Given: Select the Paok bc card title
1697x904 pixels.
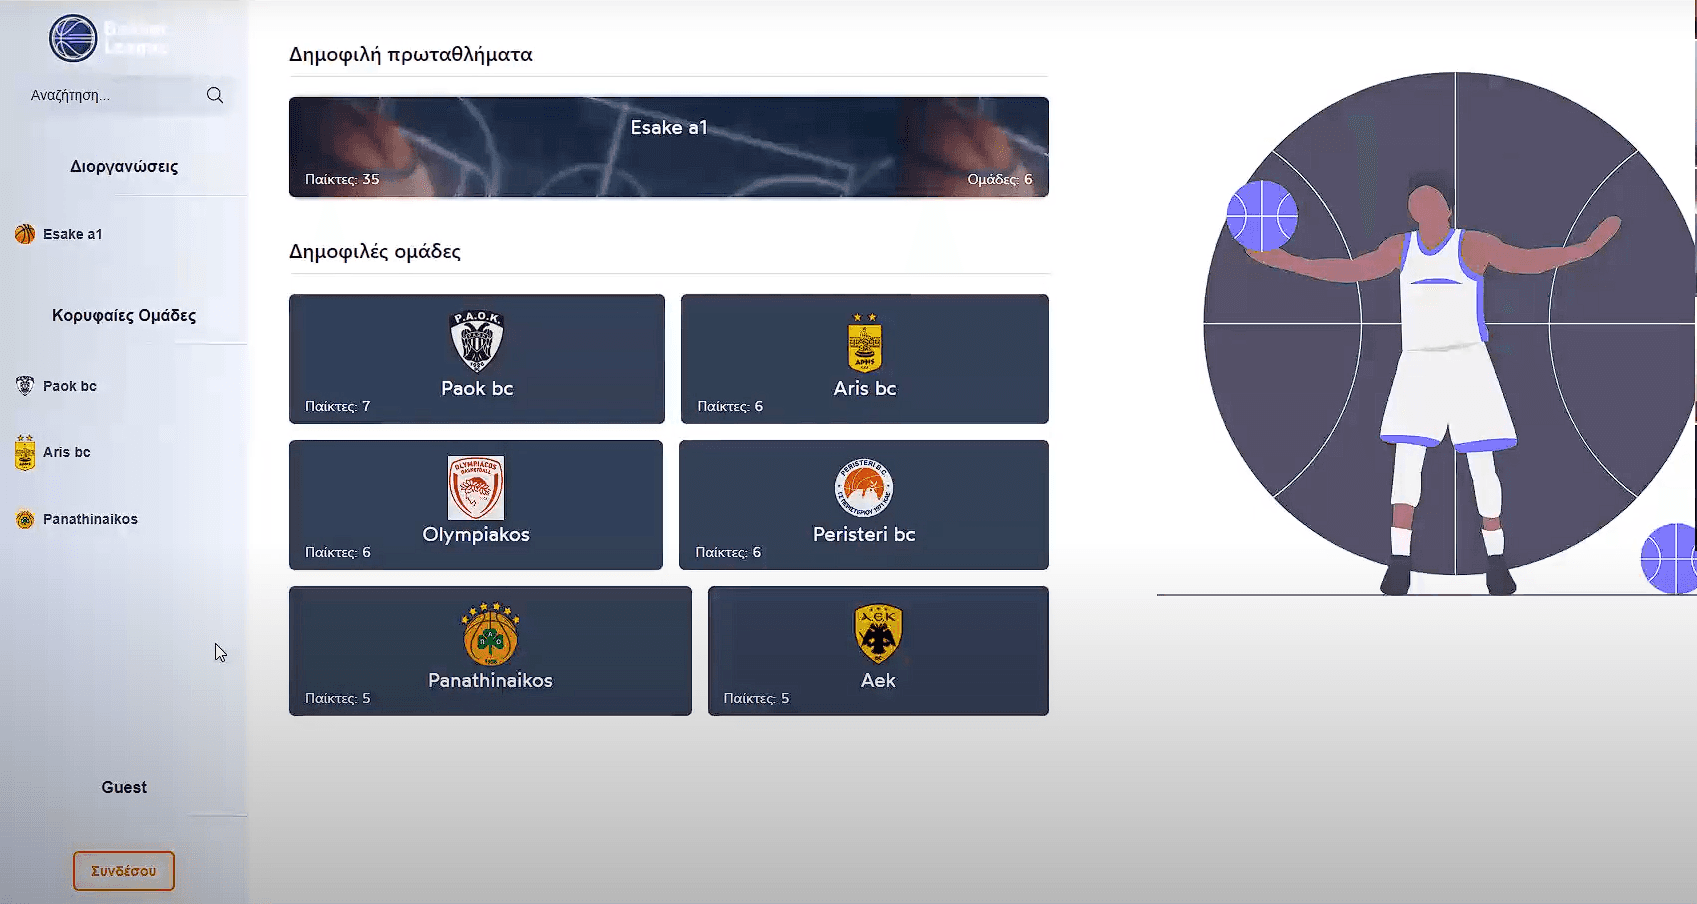Looking at the screenshot, I should coord(477,388).
